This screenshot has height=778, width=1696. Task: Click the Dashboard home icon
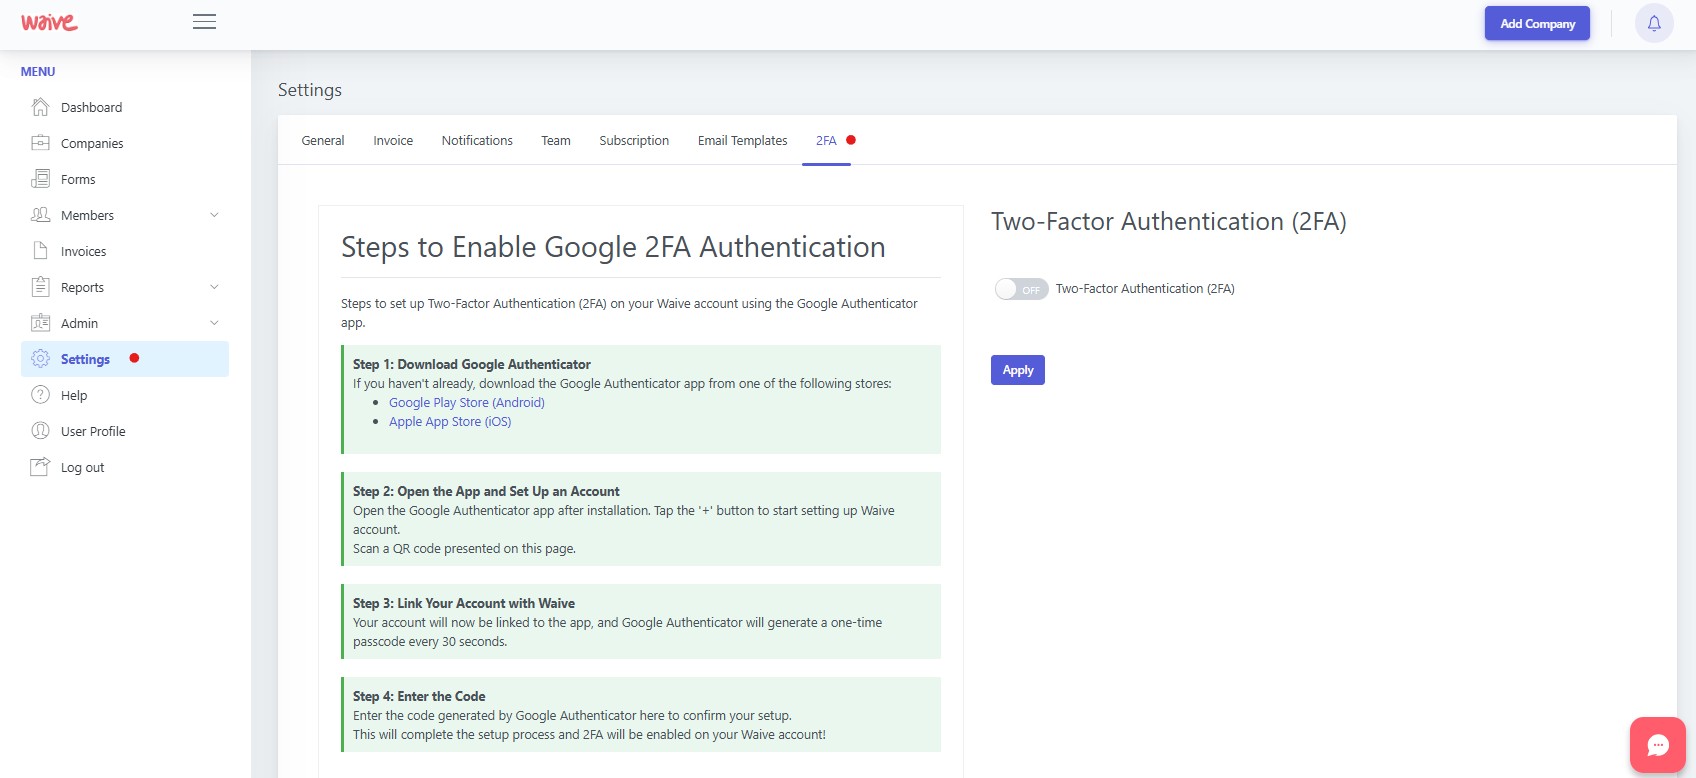pos(40,107)
